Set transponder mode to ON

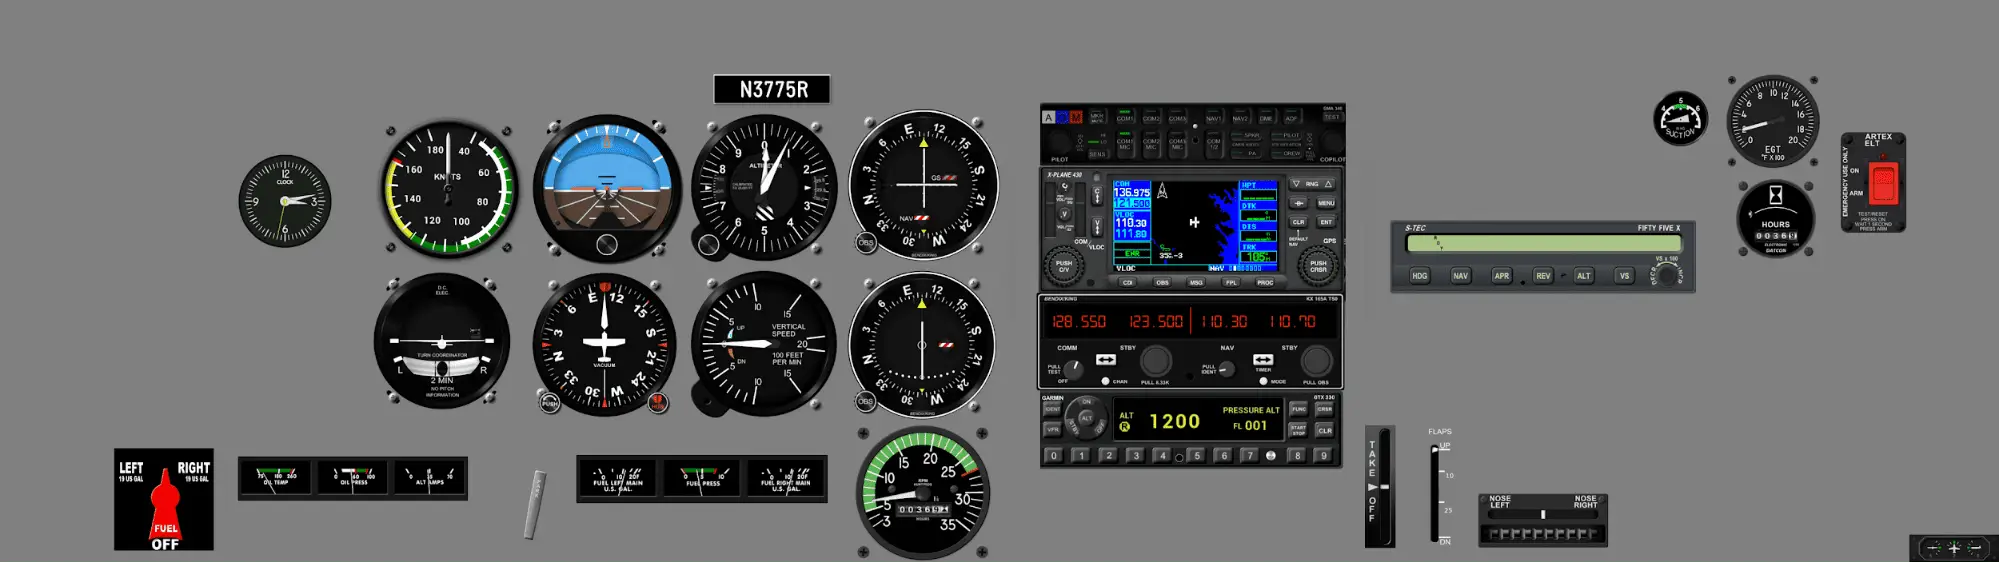[x=1086, y=402]
